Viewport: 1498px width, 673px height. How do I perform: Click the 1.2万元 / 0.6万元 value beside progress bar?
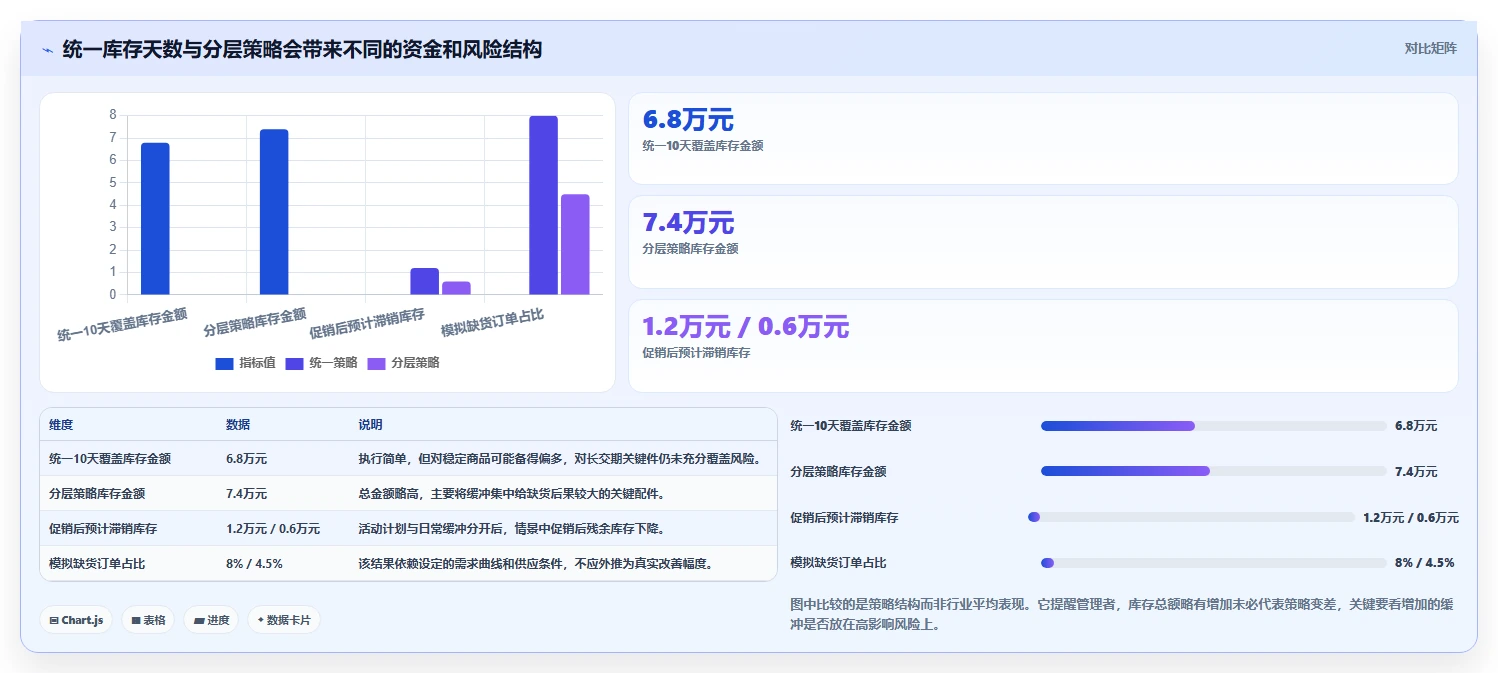click(1411, 518)
